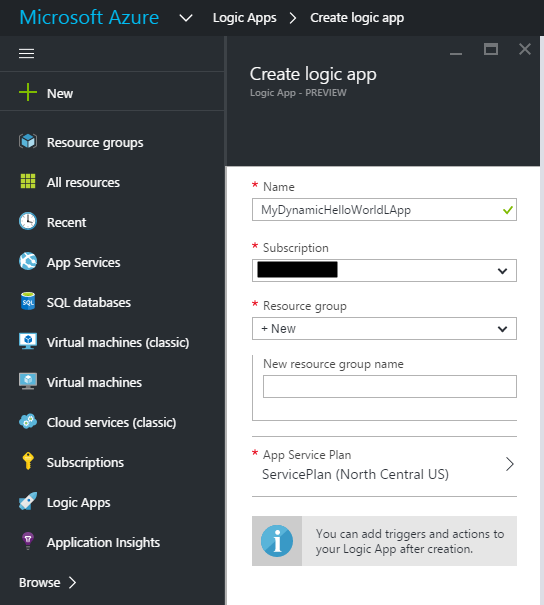Click the blue info icon
This screenshot has height=605, width=544.
(x=277, y=541)
